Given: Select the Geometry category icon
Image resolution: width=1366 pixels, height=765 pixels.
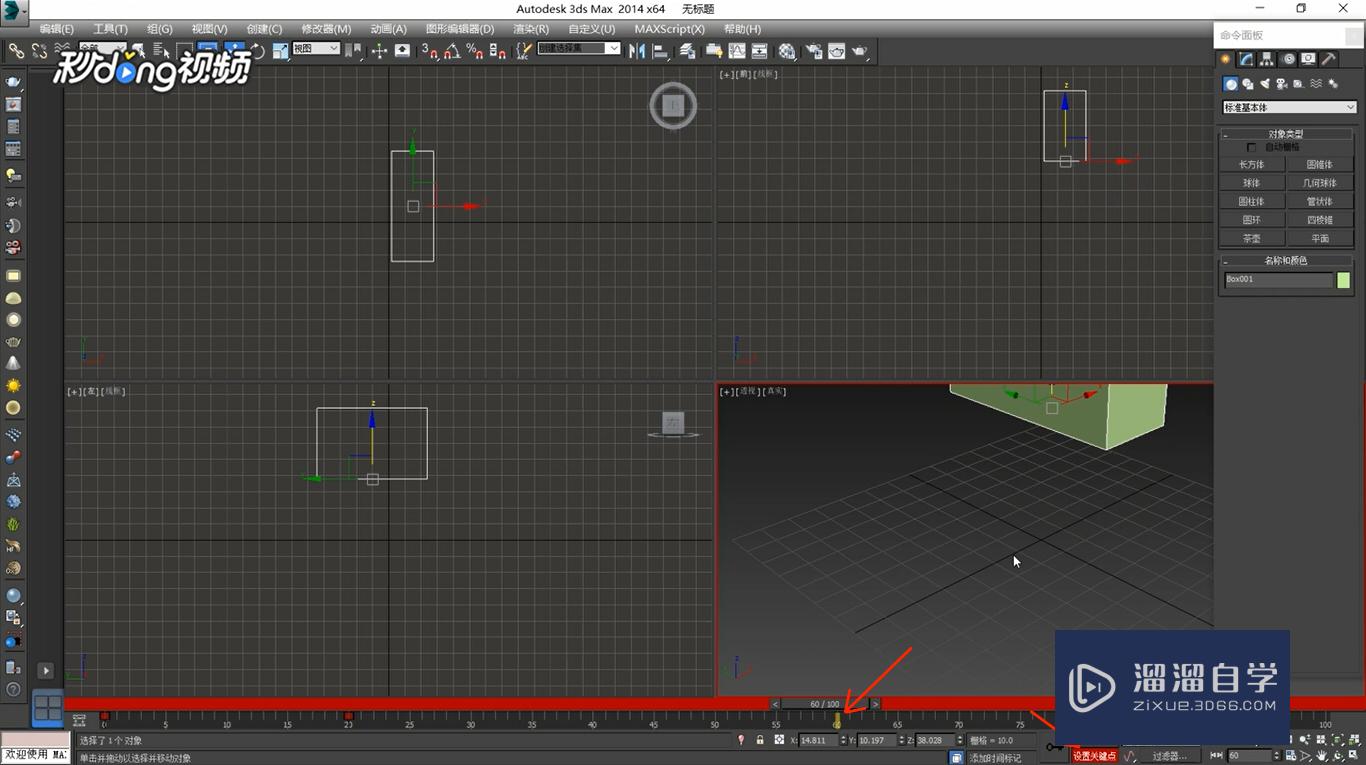Looking at the screenshot, I should (1231, 84).
